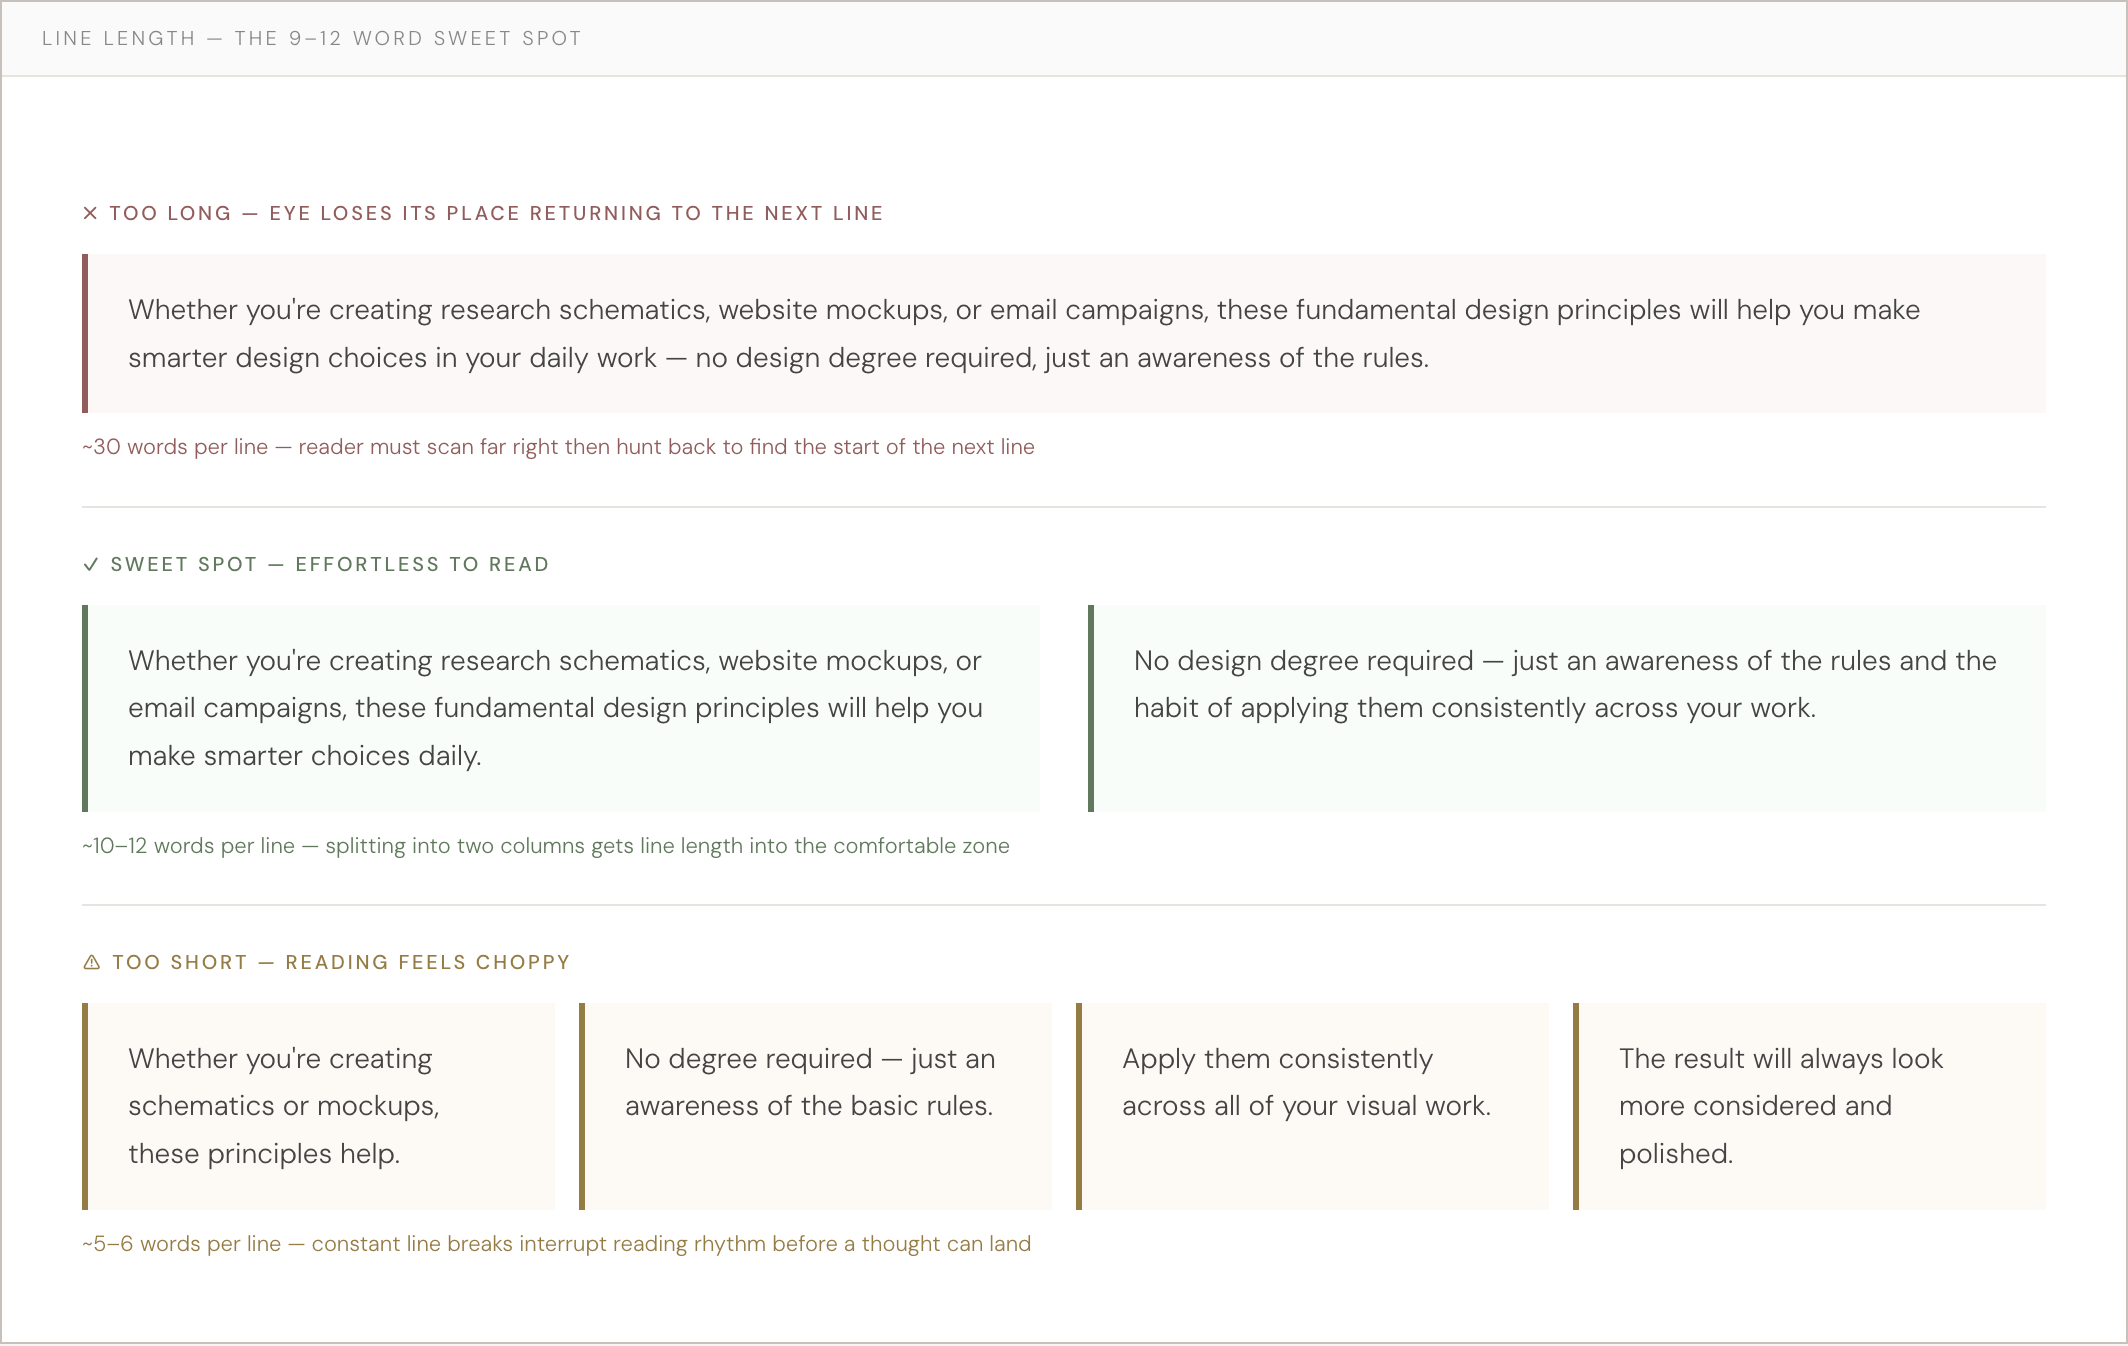This screenshot has width=2128, height=1346.
Task: Click the tan block 'Apply them consistently'
Action: [x=1312, y=1106]
